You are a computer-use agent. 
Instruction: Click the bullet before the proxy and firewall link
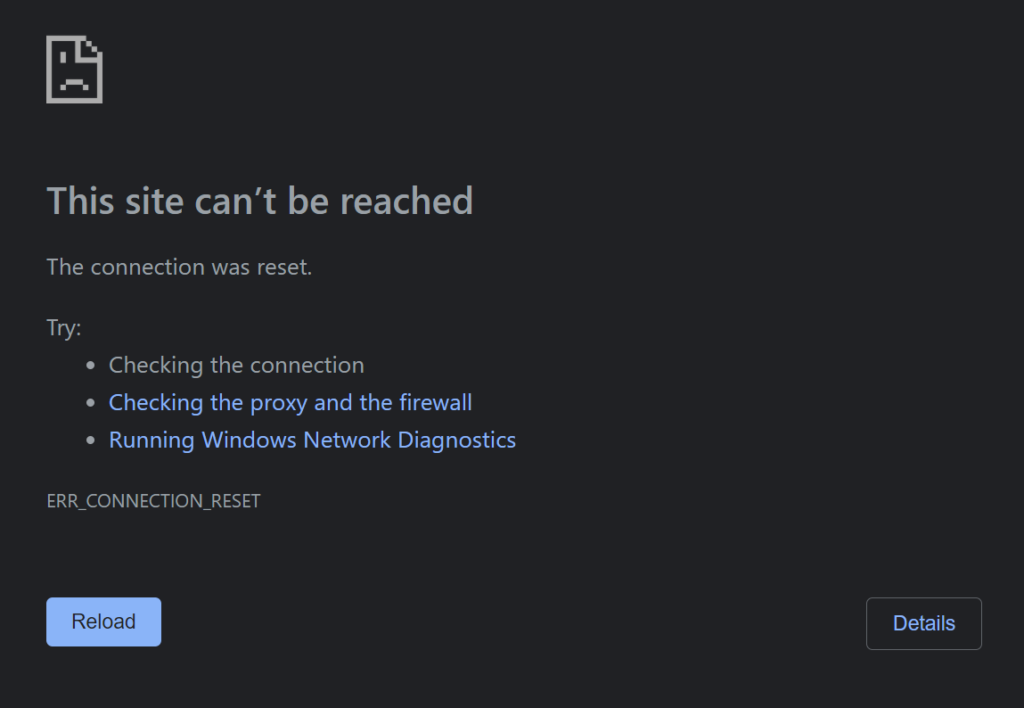click(x=91, y=403)
